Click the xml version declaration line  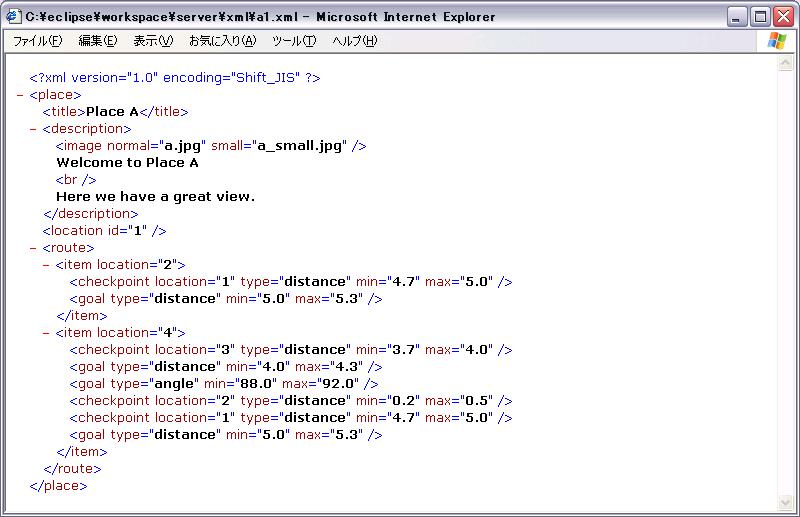point(175,78)
